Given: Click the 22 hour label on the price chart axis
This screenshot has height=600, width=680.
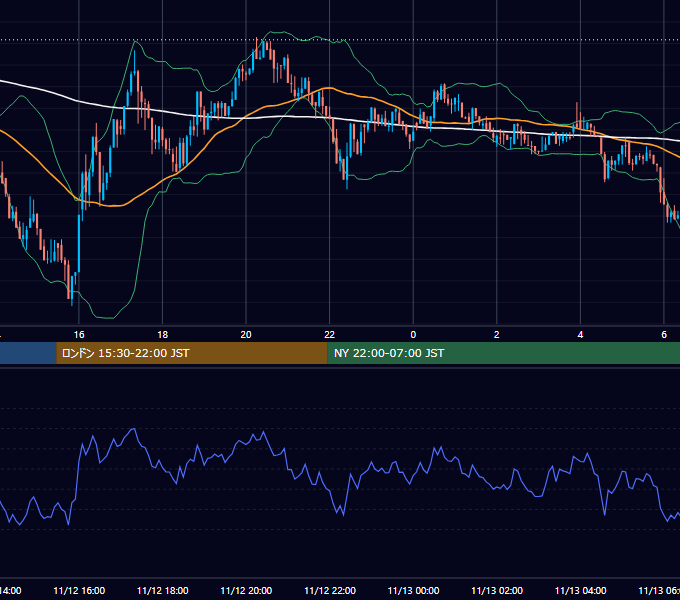Looking at the screenshot, I should pyautogui.click(x=330, y=335).
